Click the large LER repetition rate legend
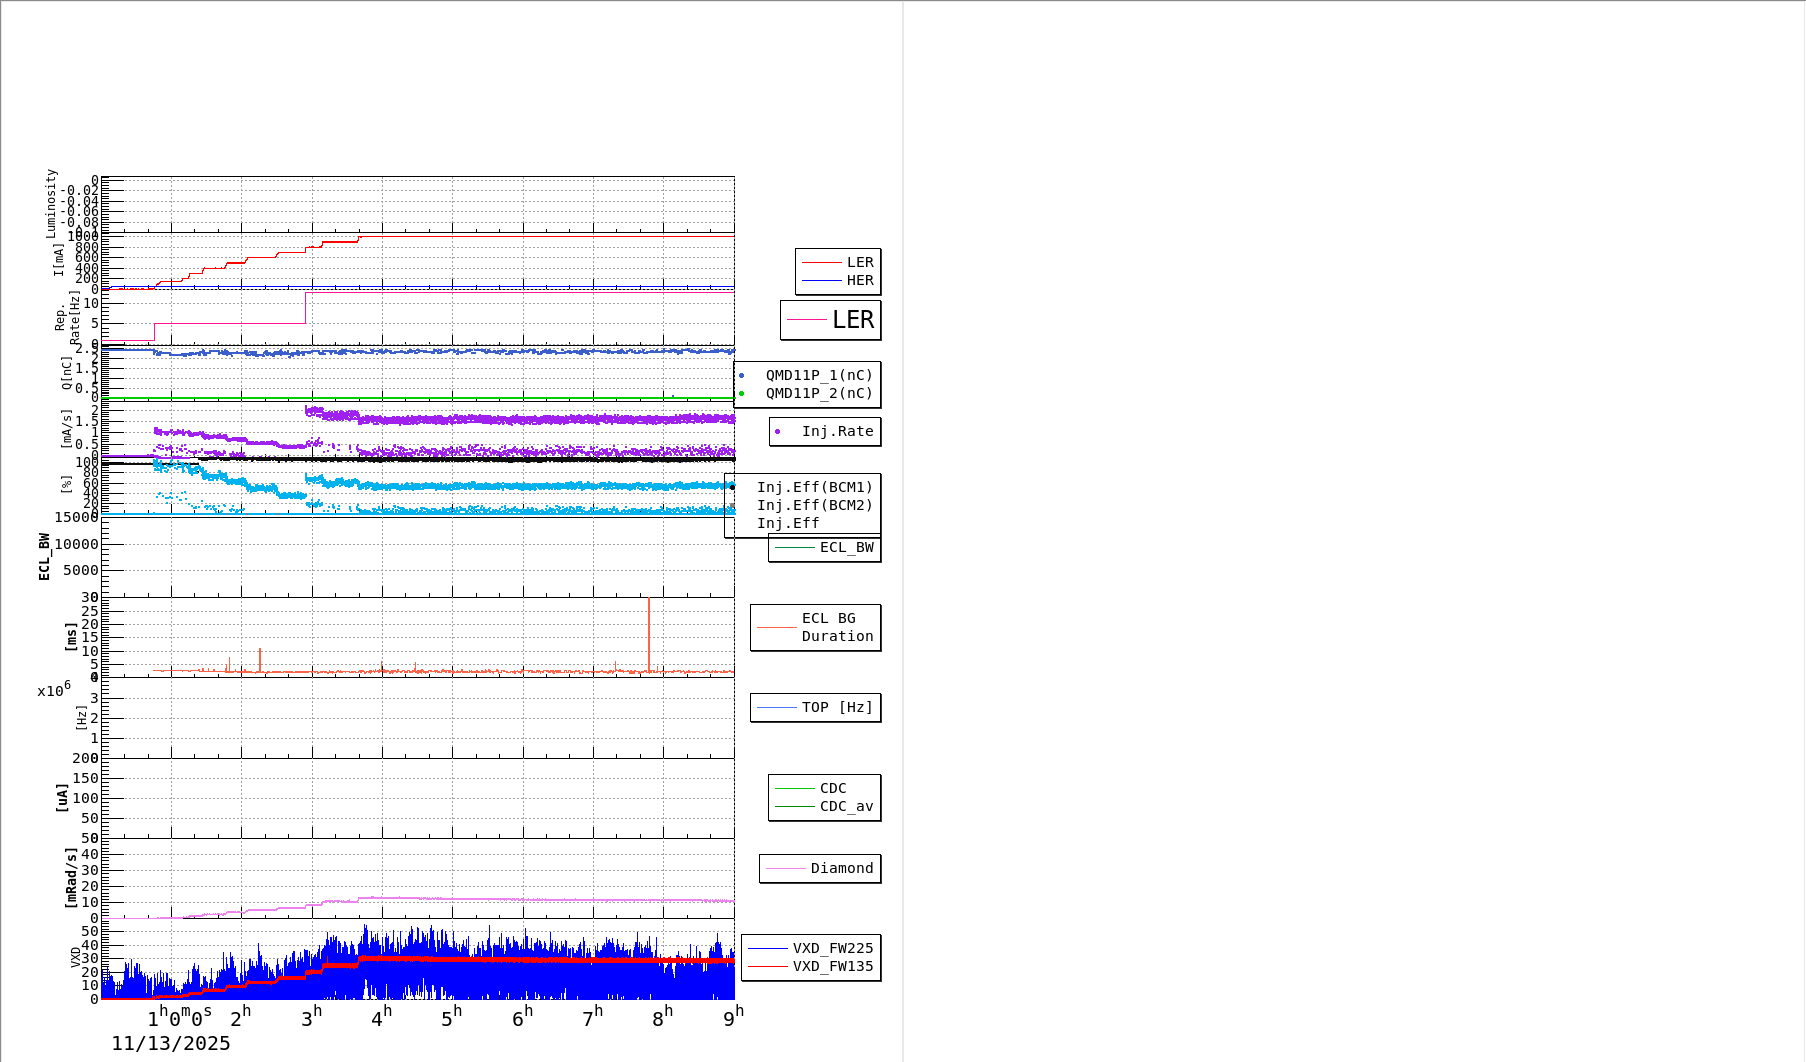1806x1062 pixels. 831,320
